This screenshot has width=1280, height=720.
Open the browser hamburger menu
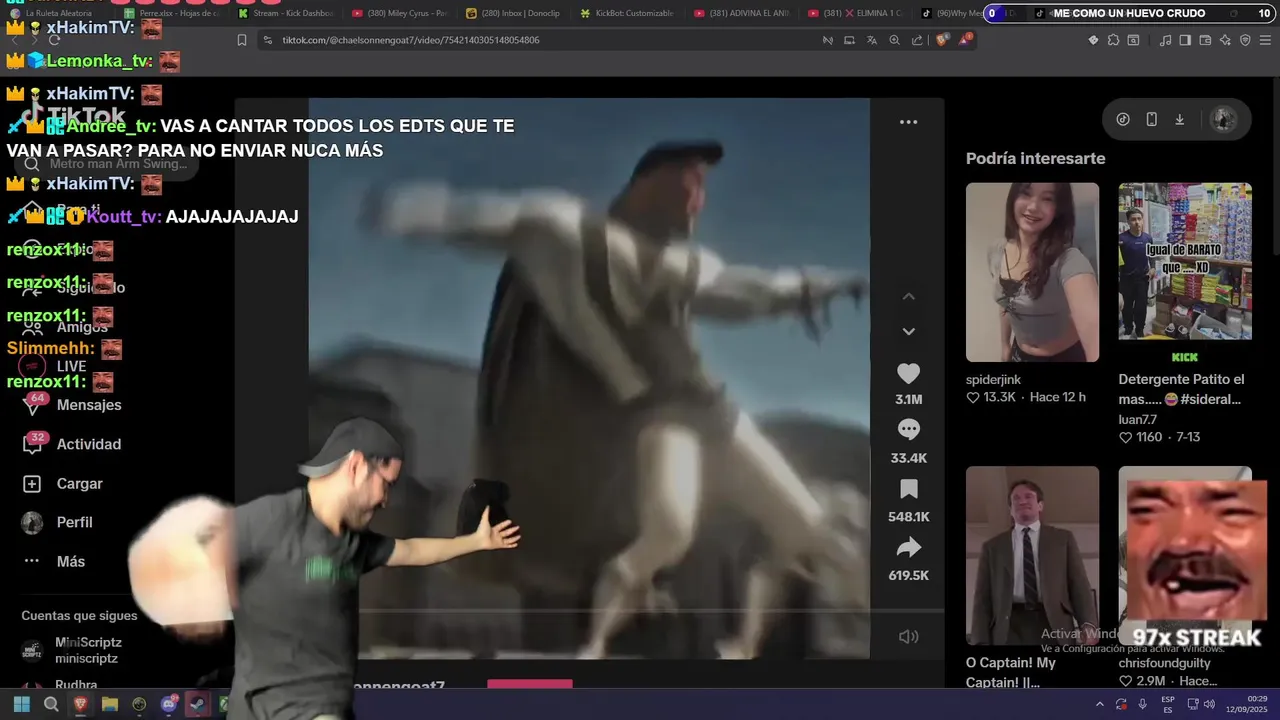(x=1266, y=40)
